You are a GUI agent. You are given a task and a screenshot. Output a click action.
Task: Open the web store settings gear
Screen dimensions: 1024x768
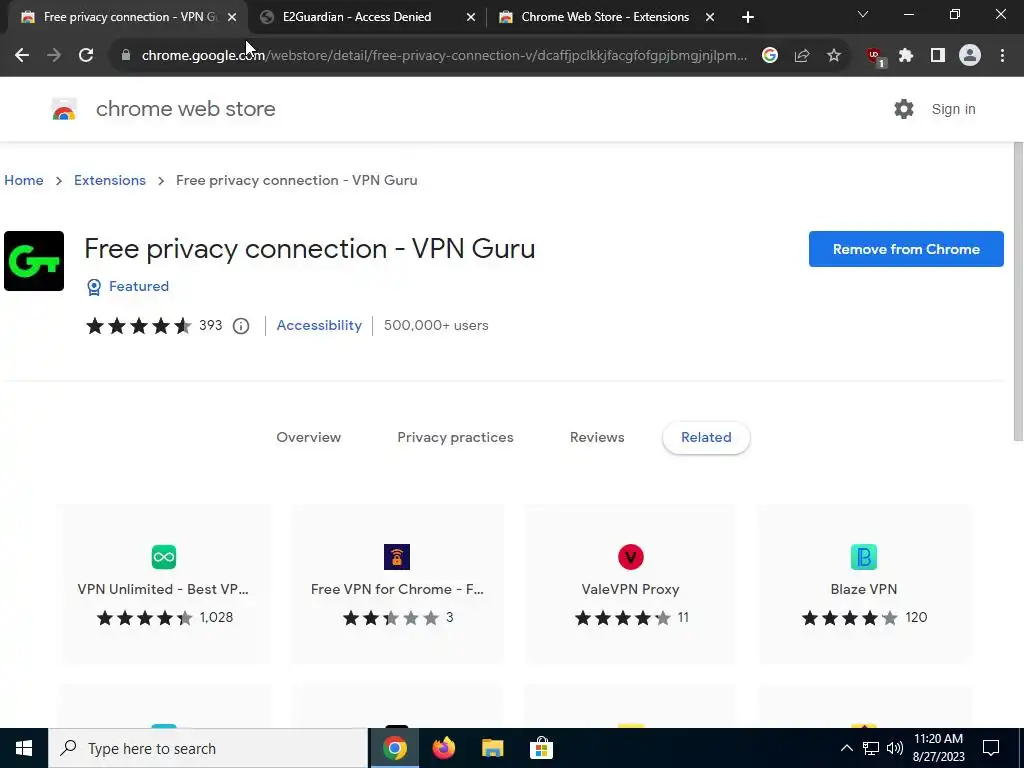(x=904, y=109)
